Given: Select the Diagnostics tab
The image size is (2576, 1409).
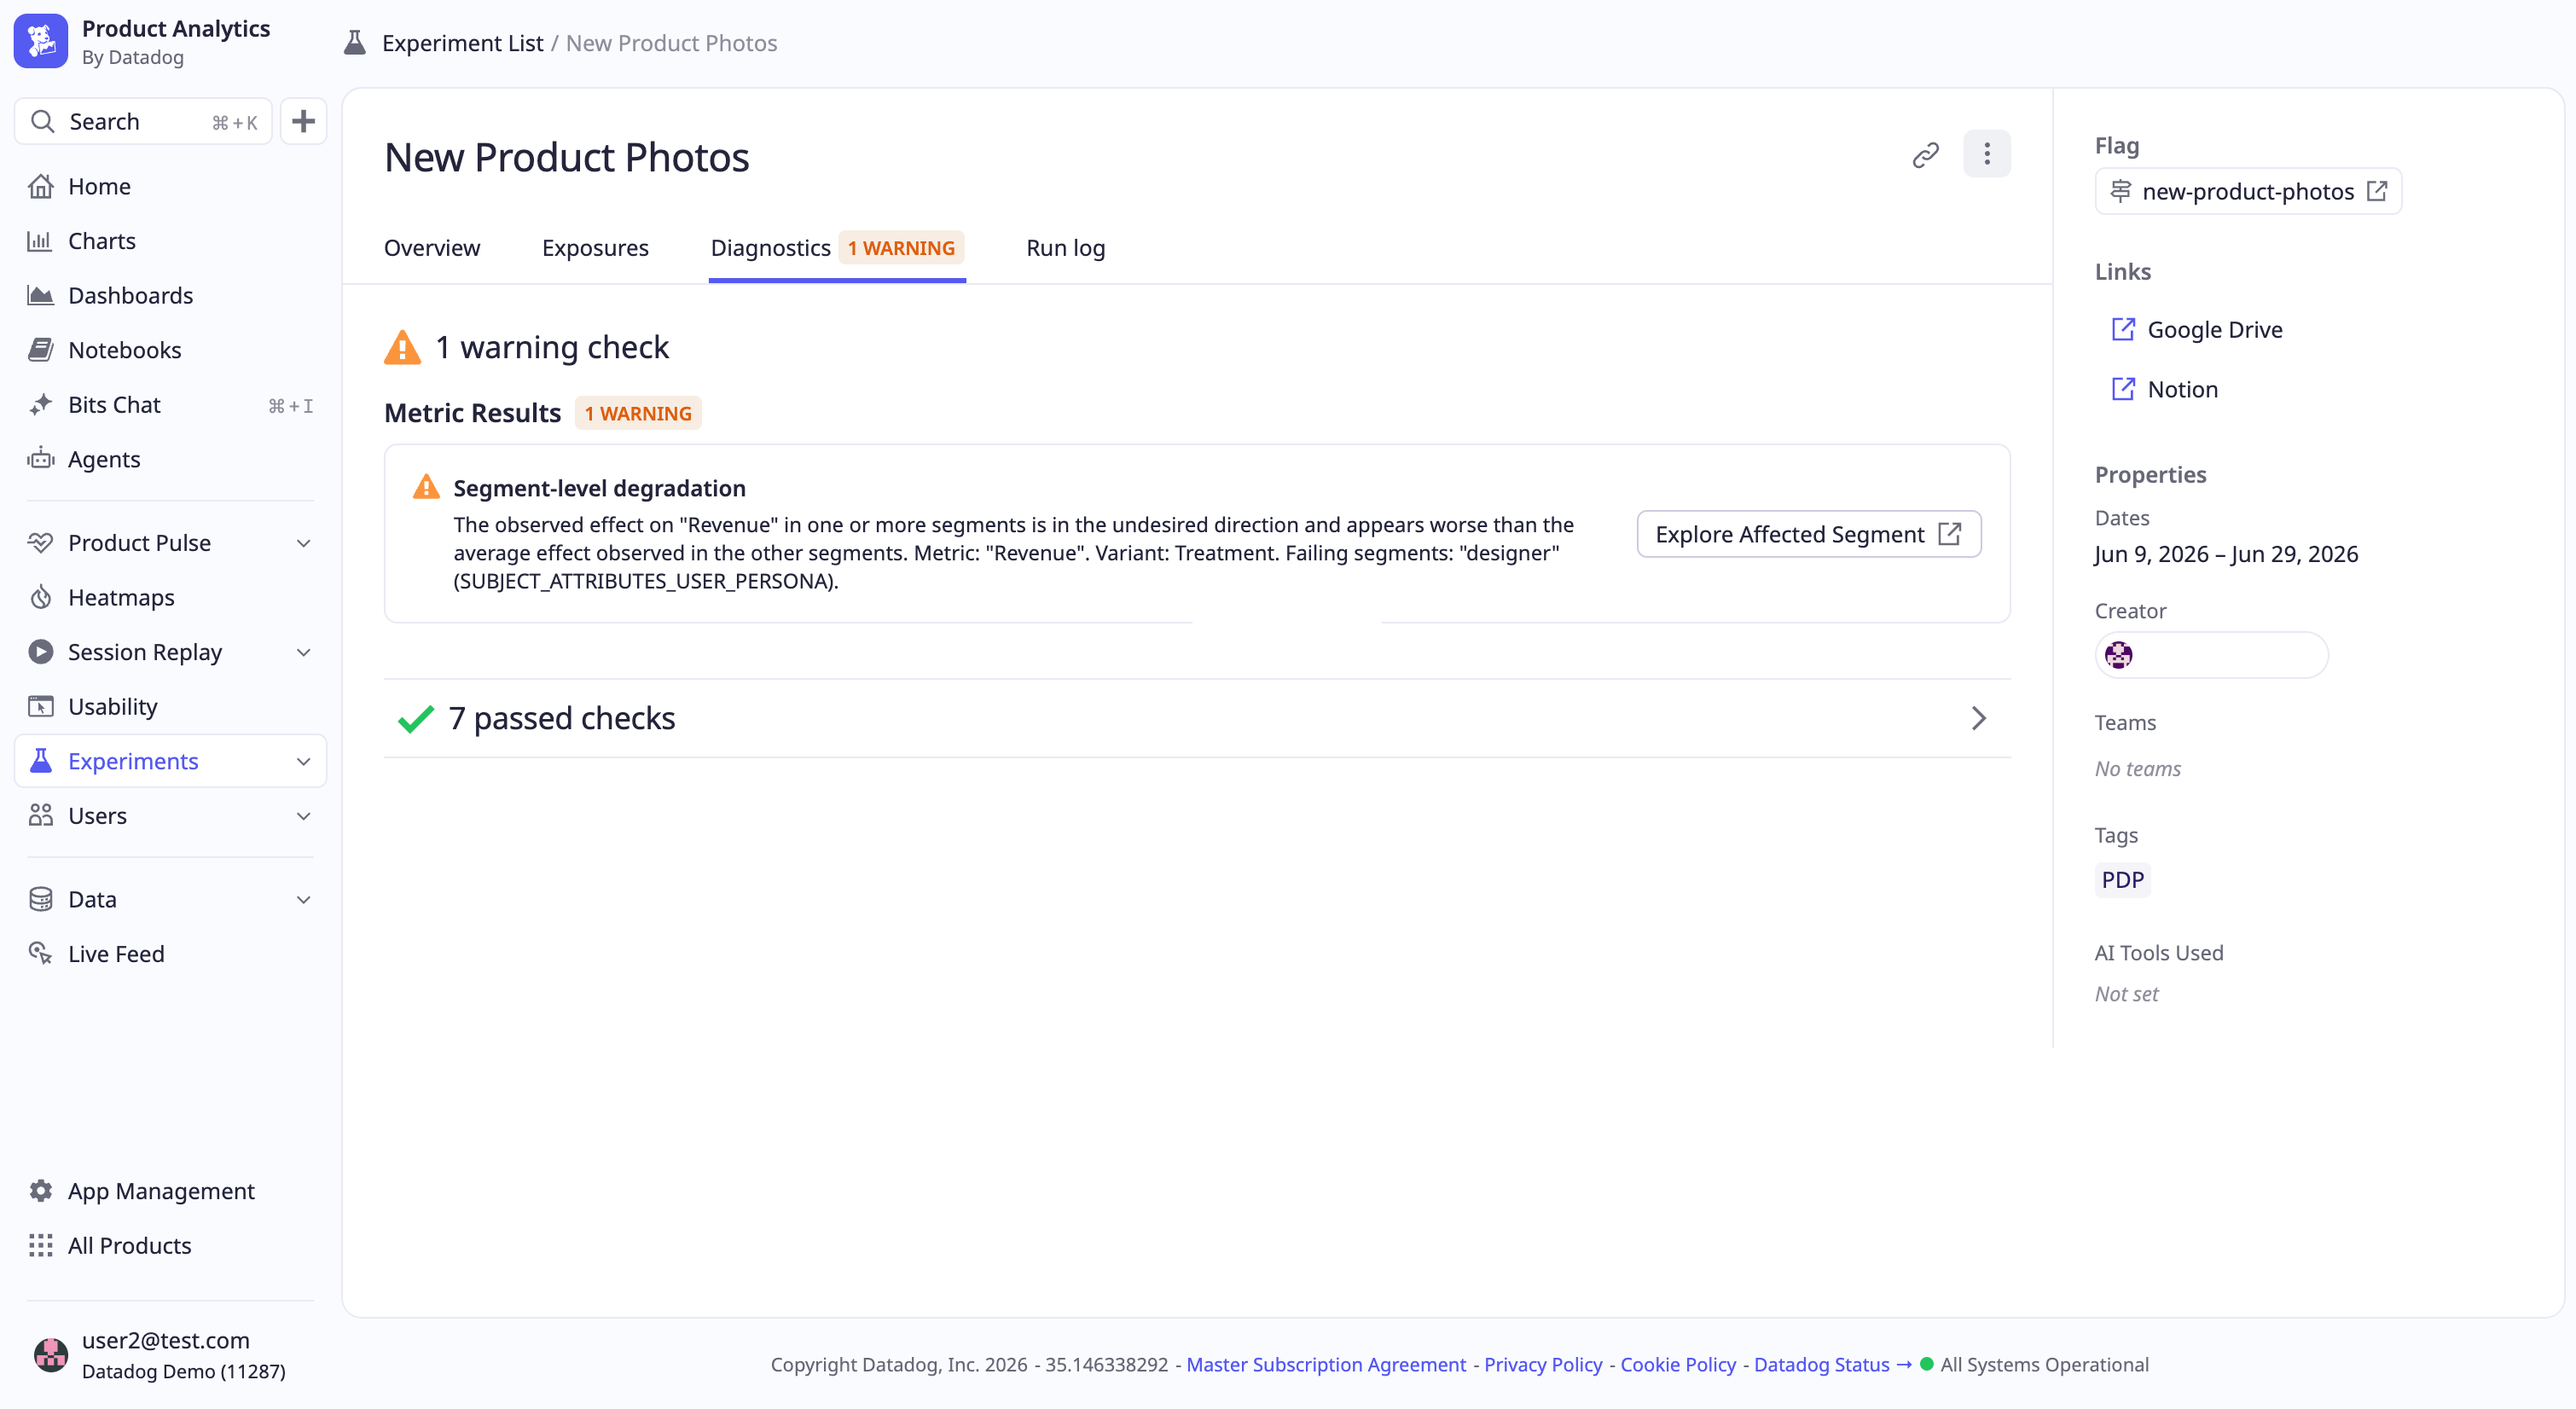Looking at the screenshot, I should coord(837,248).
